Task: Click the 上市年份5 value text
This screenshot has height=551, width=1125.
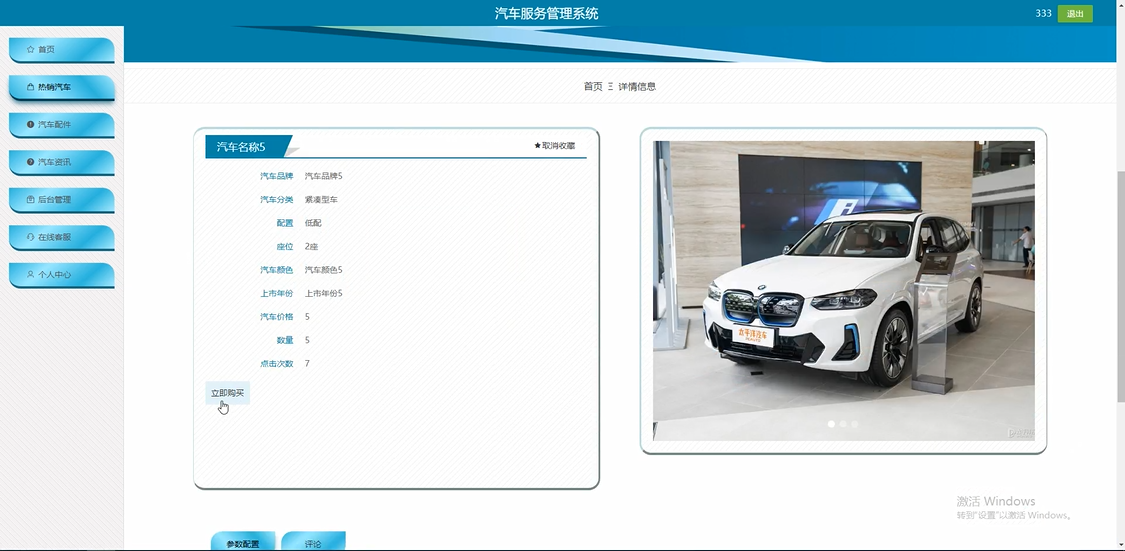Action: (324, 293)
